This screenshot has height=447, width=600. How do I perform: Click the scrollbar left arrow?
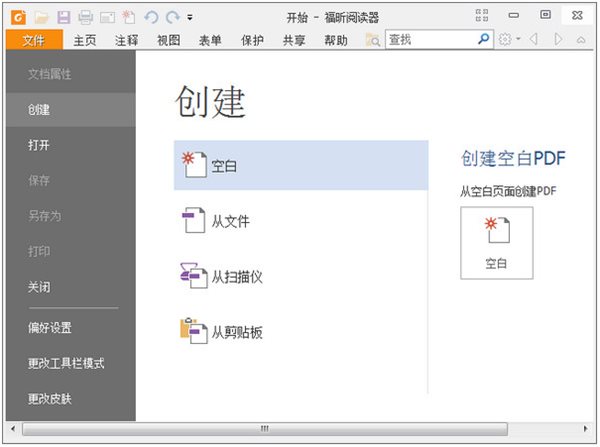point(13,429)
